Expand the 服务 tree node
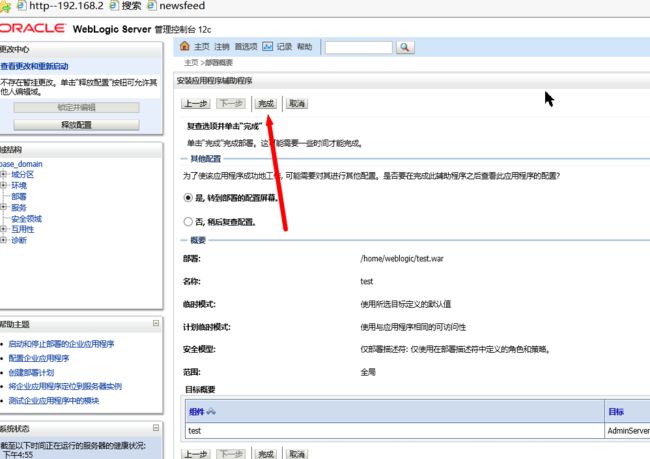Viewport: 650px width, 459px height. coord(3,207)
